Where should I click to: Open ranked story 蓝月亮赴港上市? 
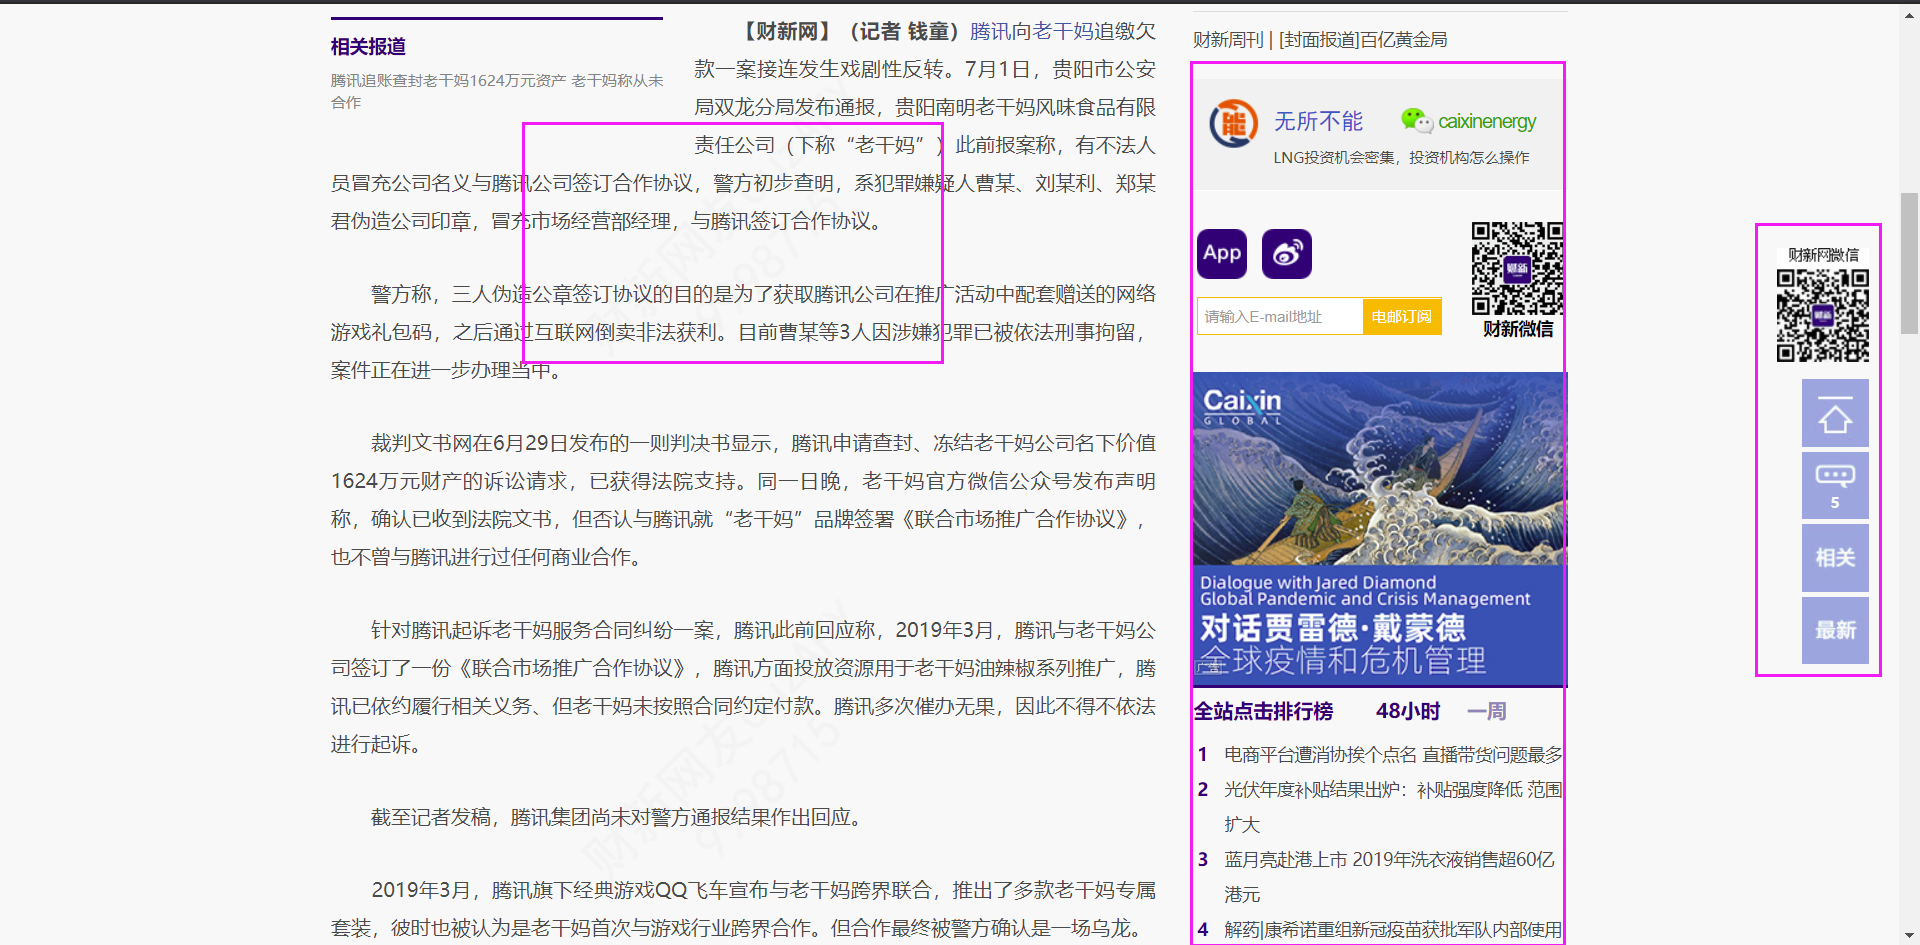tap(1390, 877)
